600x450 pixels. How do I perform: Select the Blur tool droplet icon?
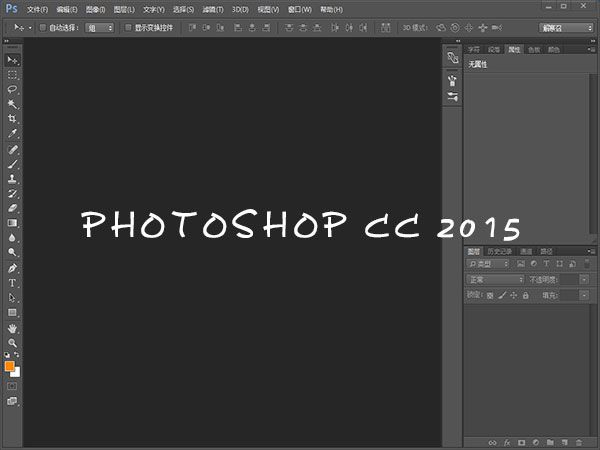pyautogui.click(x=12, y=238)
